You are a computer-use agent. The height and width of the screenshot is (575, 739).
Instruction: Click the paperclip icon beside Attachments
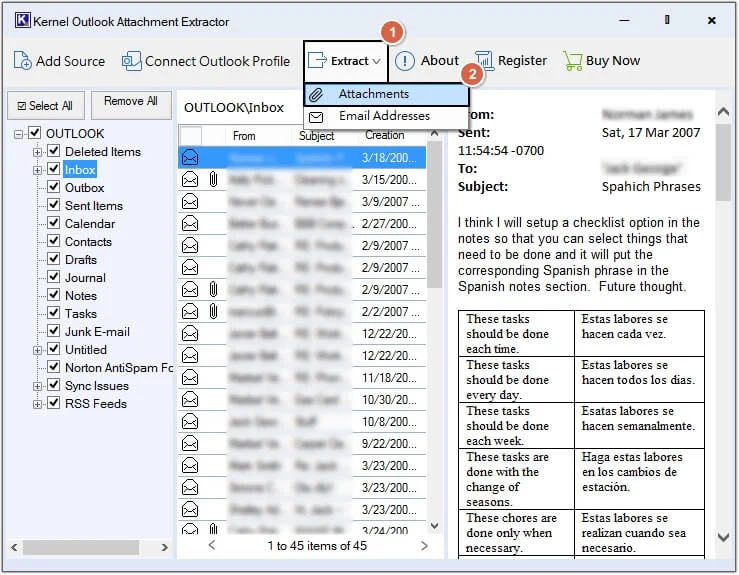316,95
